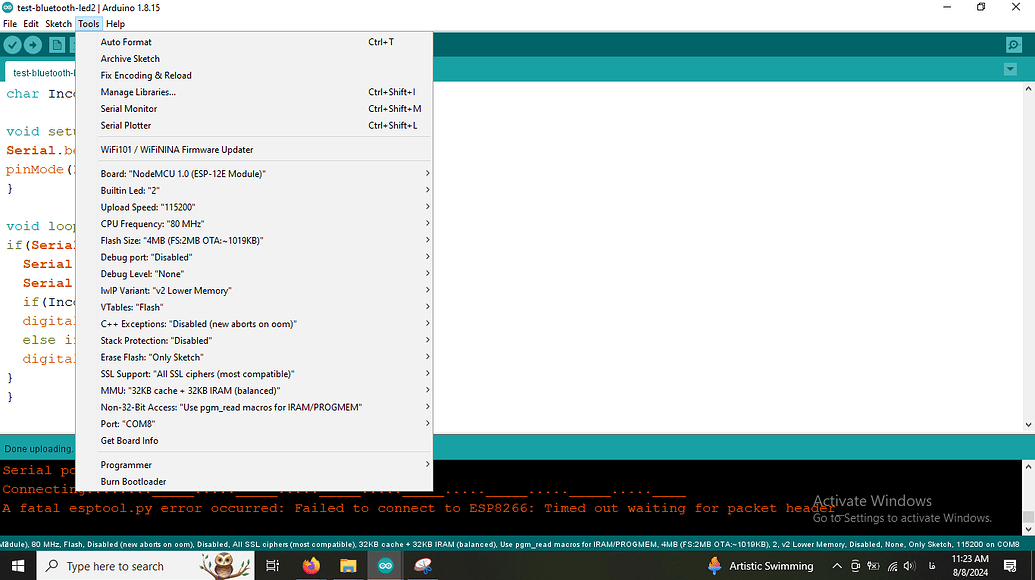Open the editor tab list dropdown arrow
Image resolution: width=1035 pixels, height=580 pixels.
click(x=1009, y=69)
